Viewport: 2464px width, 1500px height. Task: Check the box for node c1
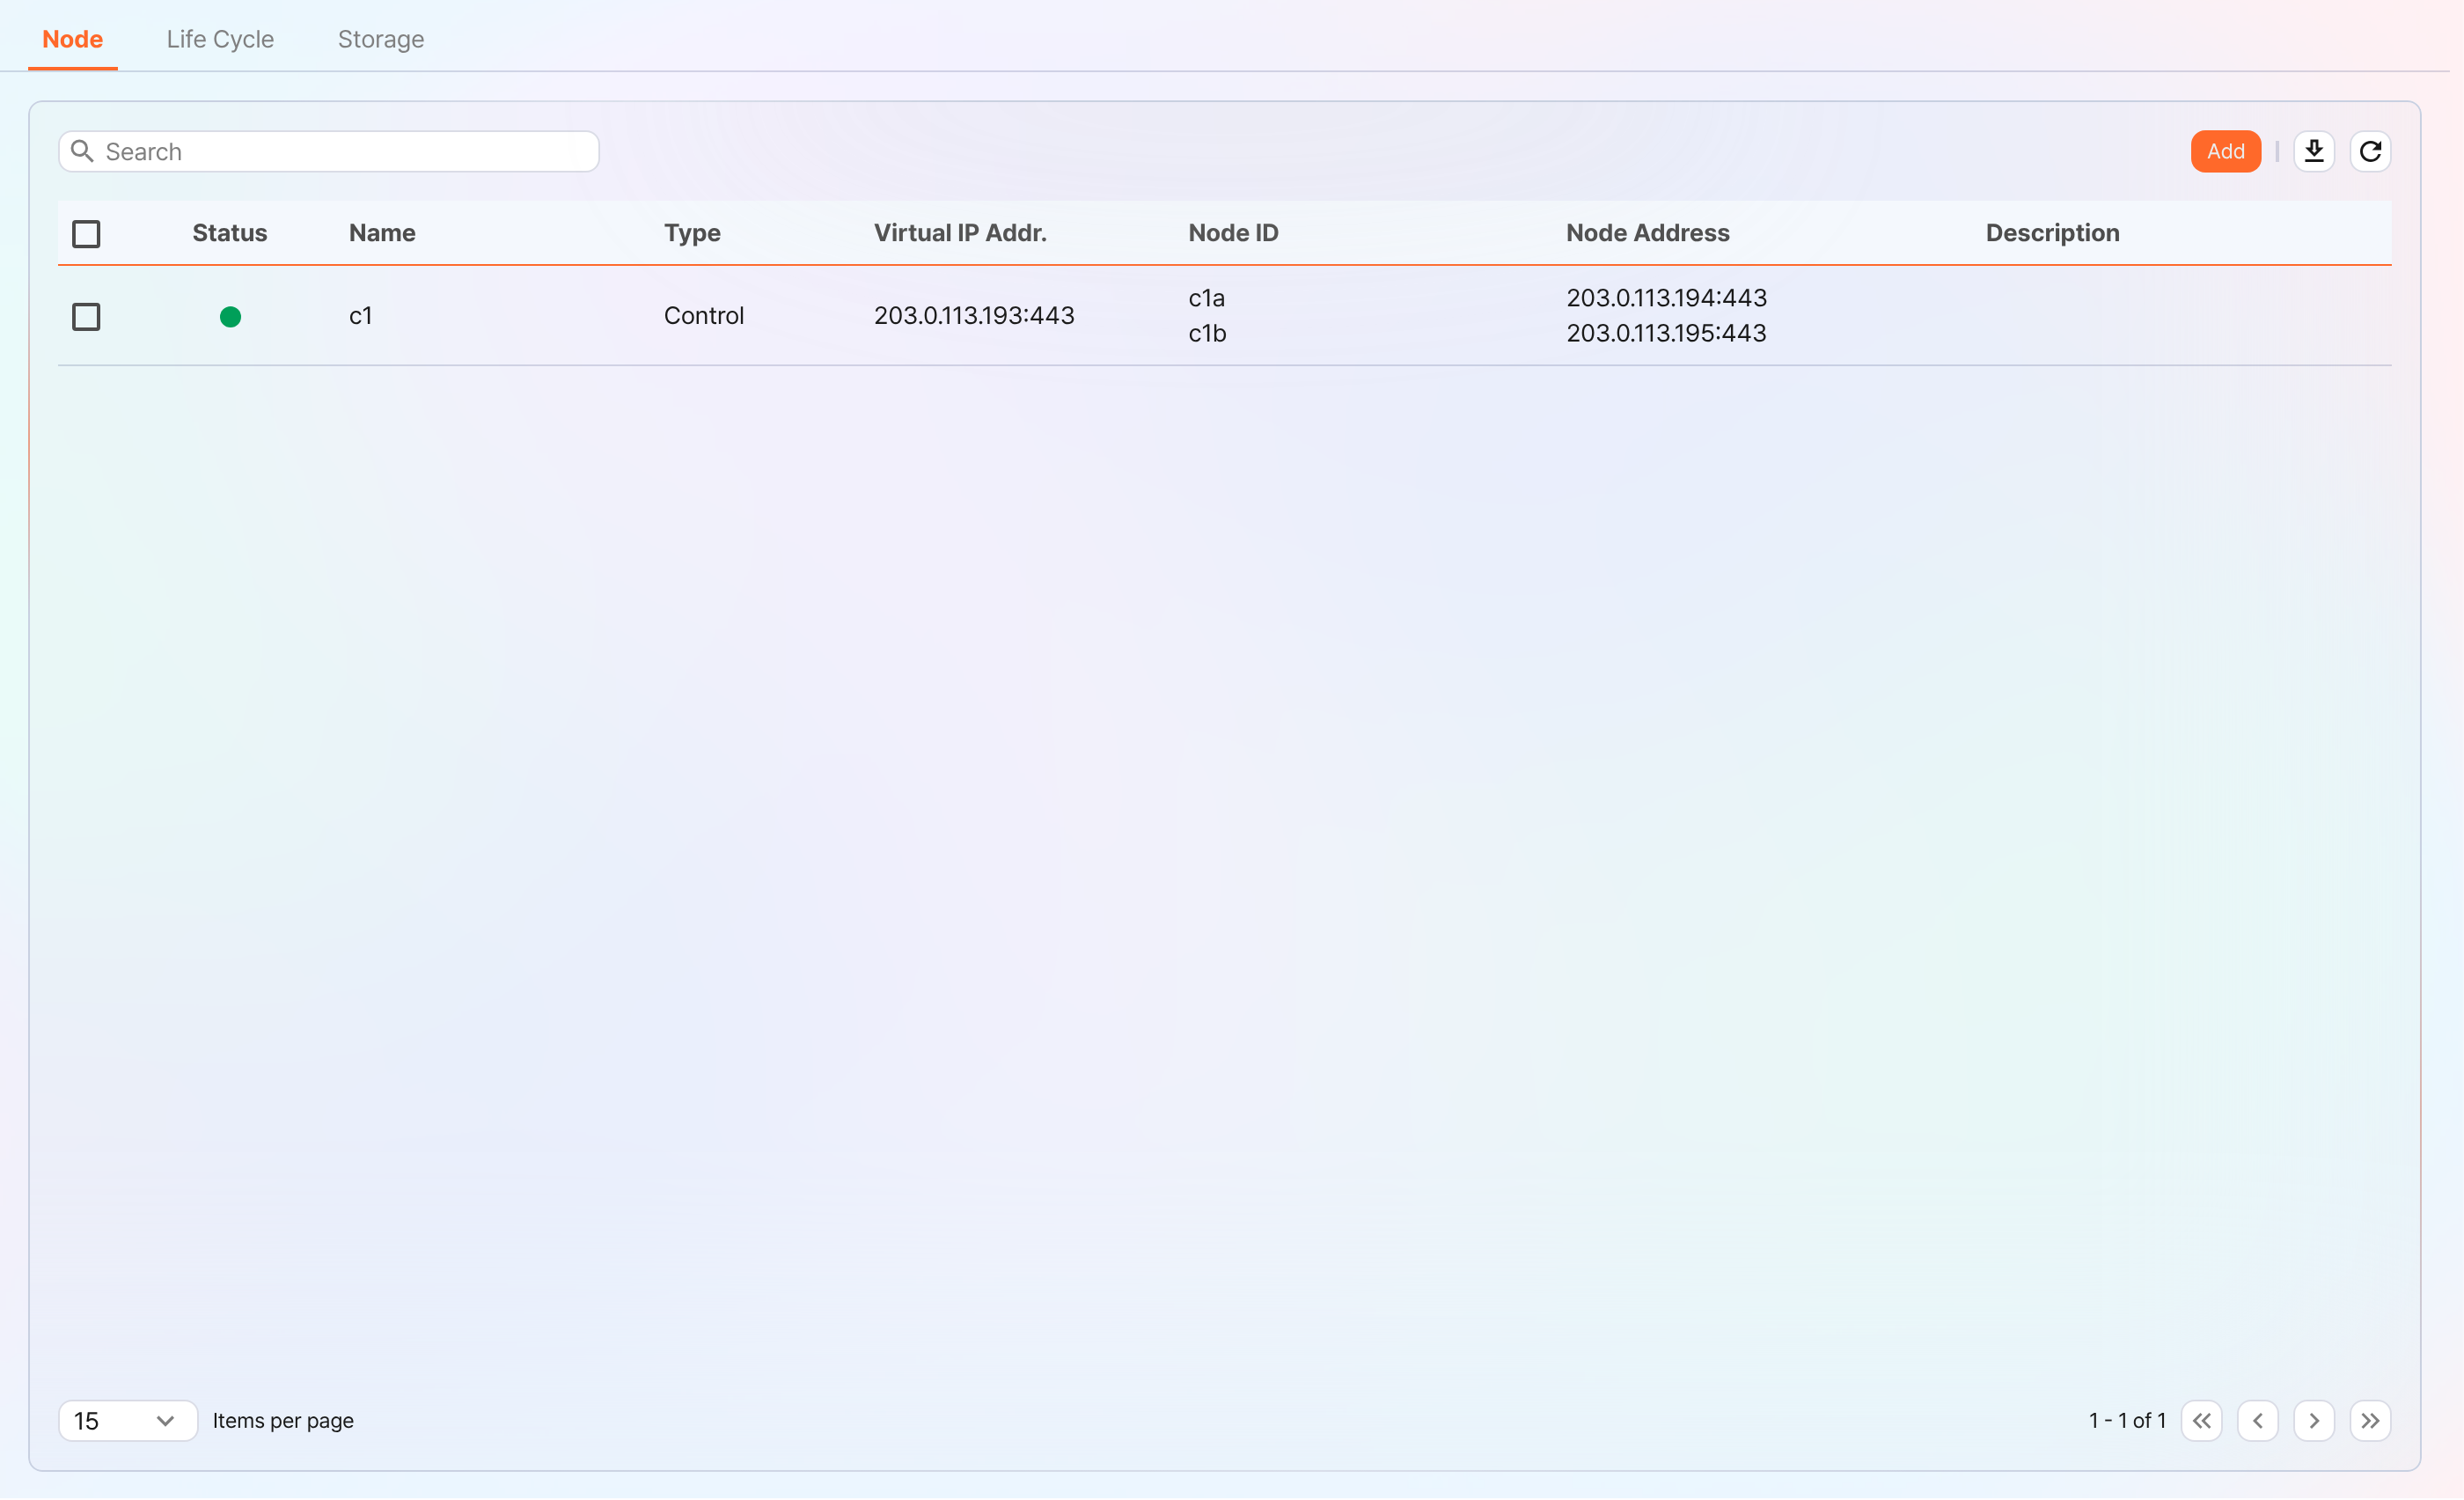pyautogui.click(x=86, y=317)
